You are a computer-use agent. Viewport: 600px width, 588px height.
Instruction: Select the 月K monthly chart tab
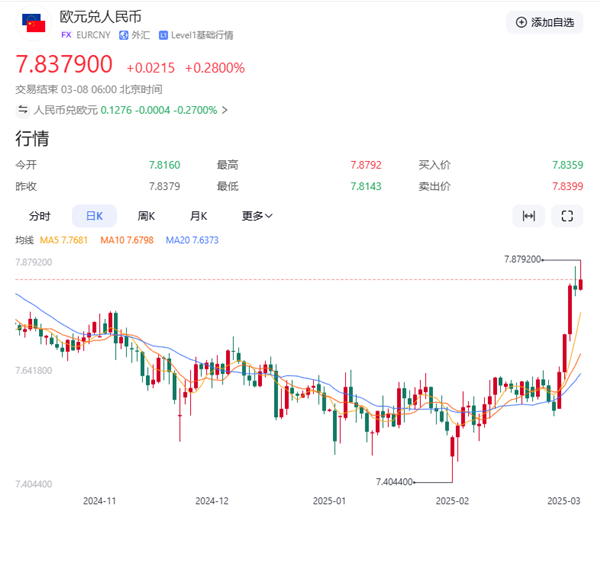tap(198, 216)
